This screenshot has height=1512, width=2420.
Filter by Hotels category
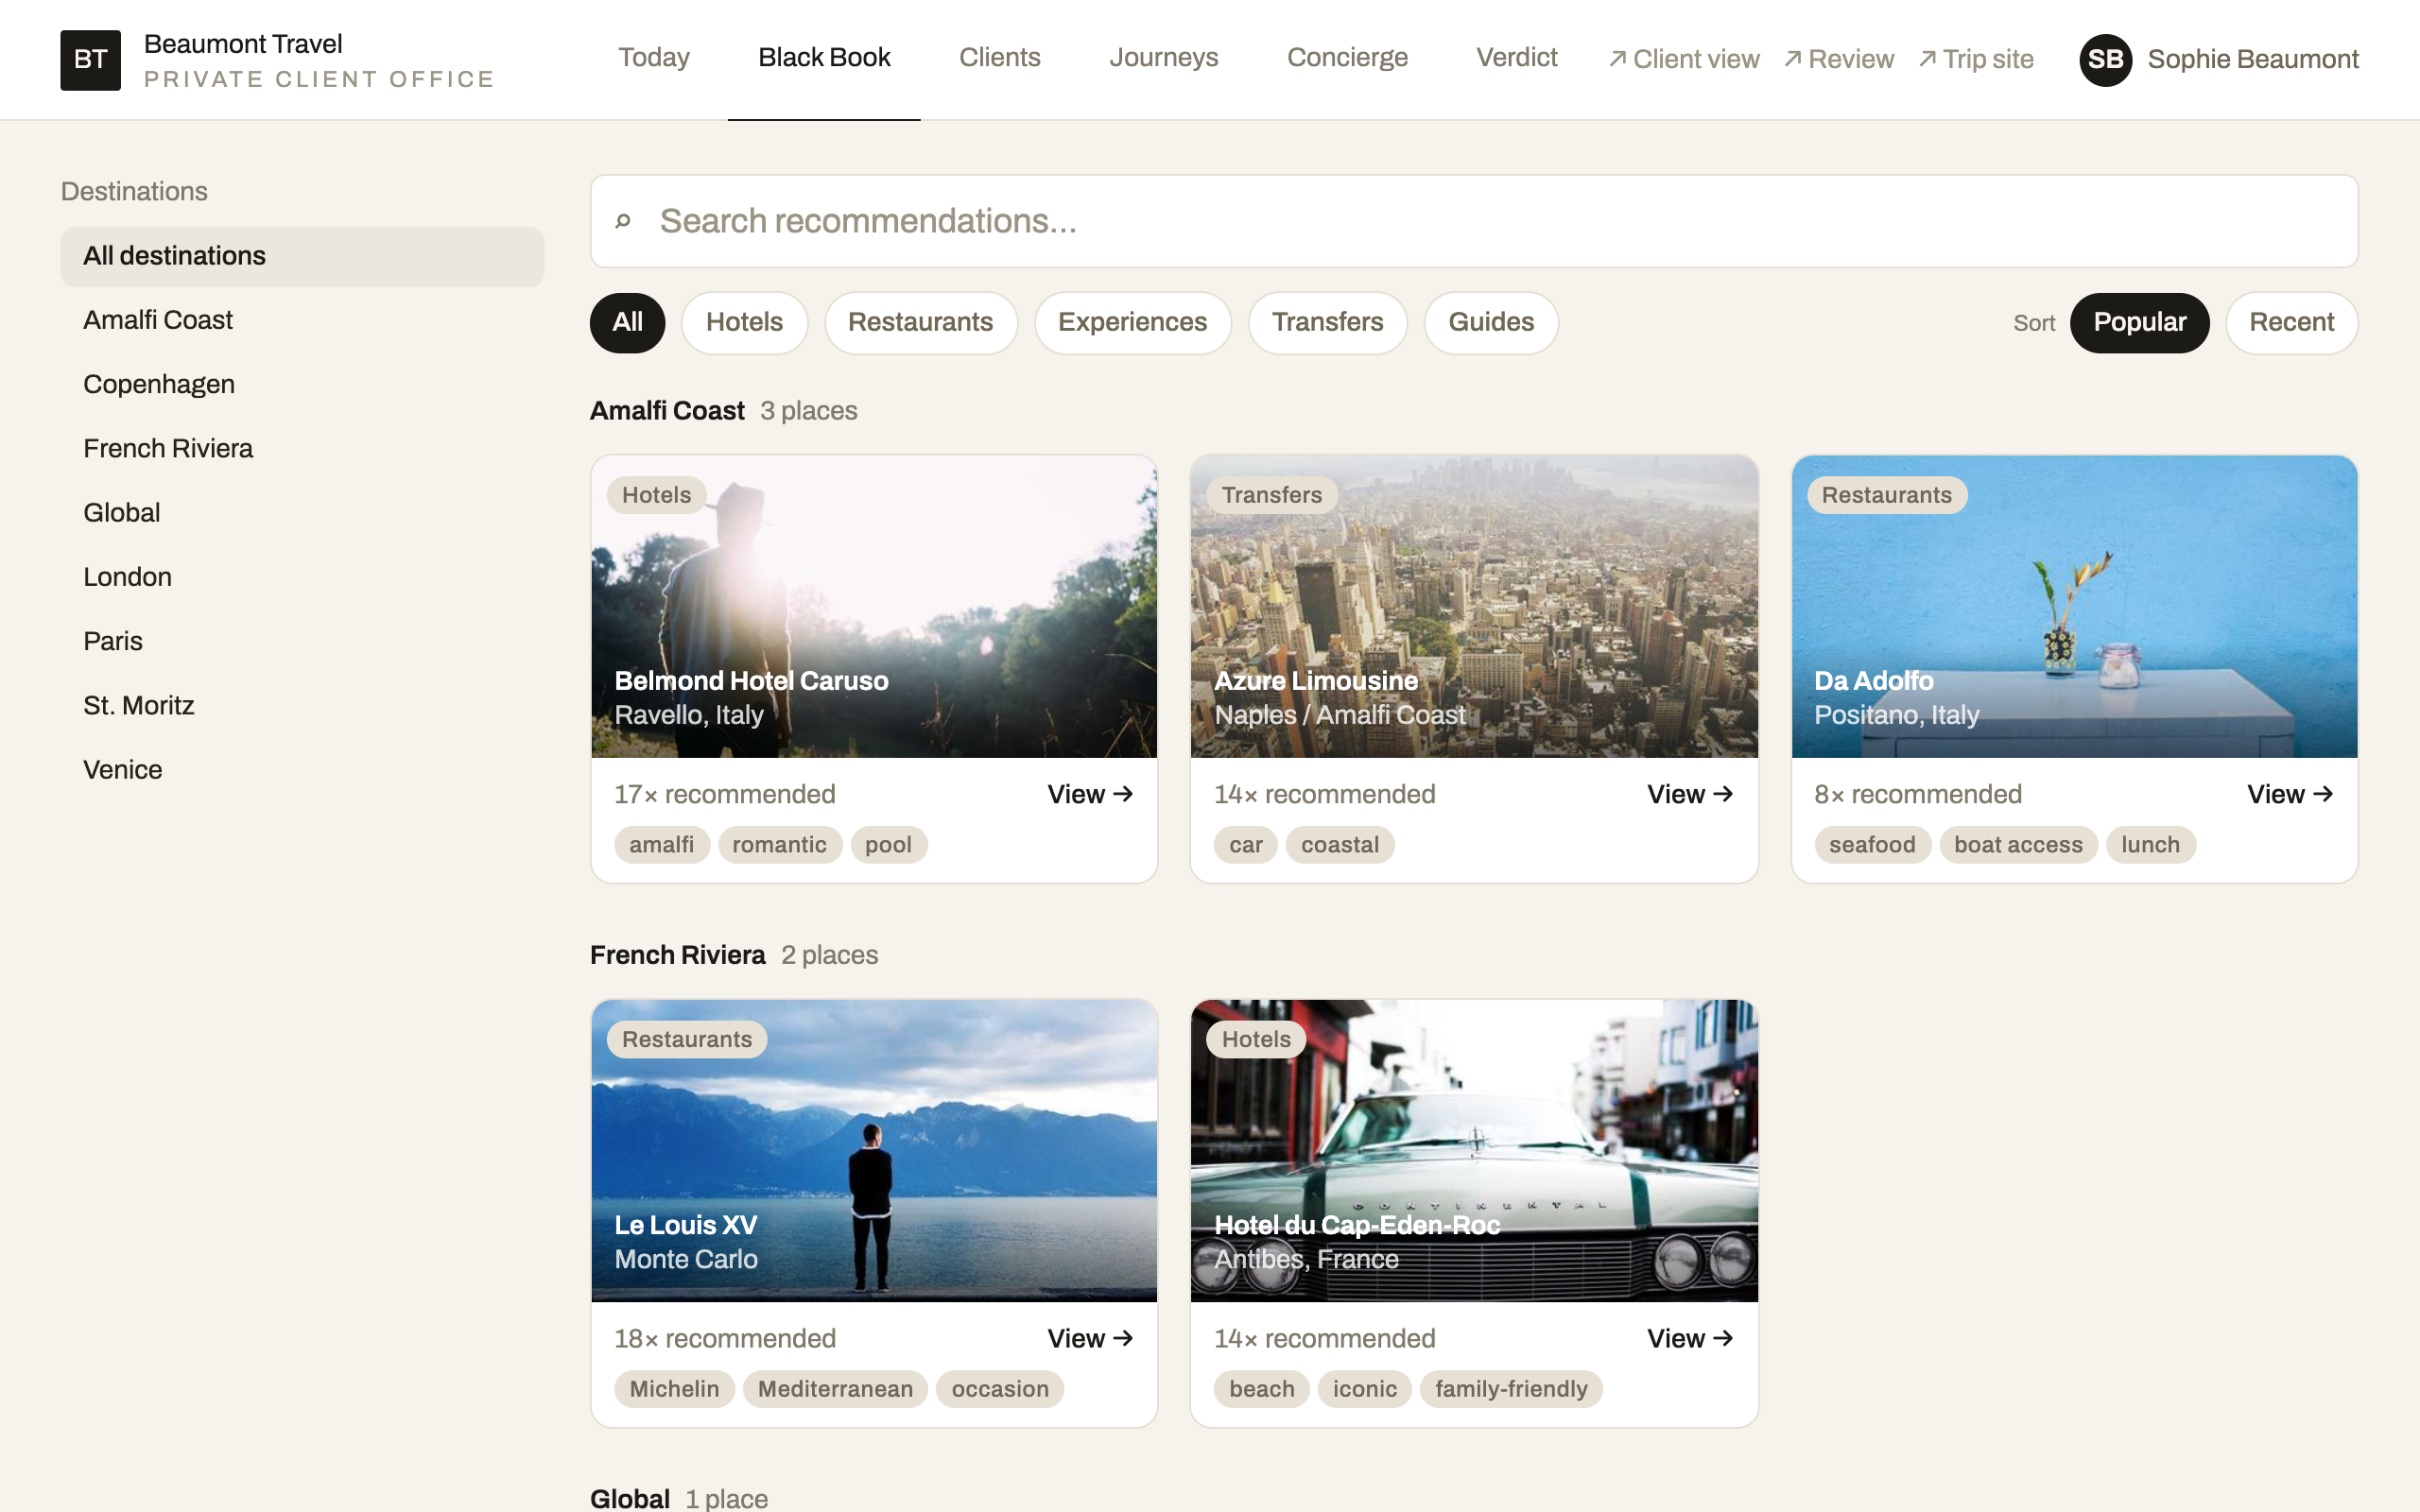click(744, 322)
